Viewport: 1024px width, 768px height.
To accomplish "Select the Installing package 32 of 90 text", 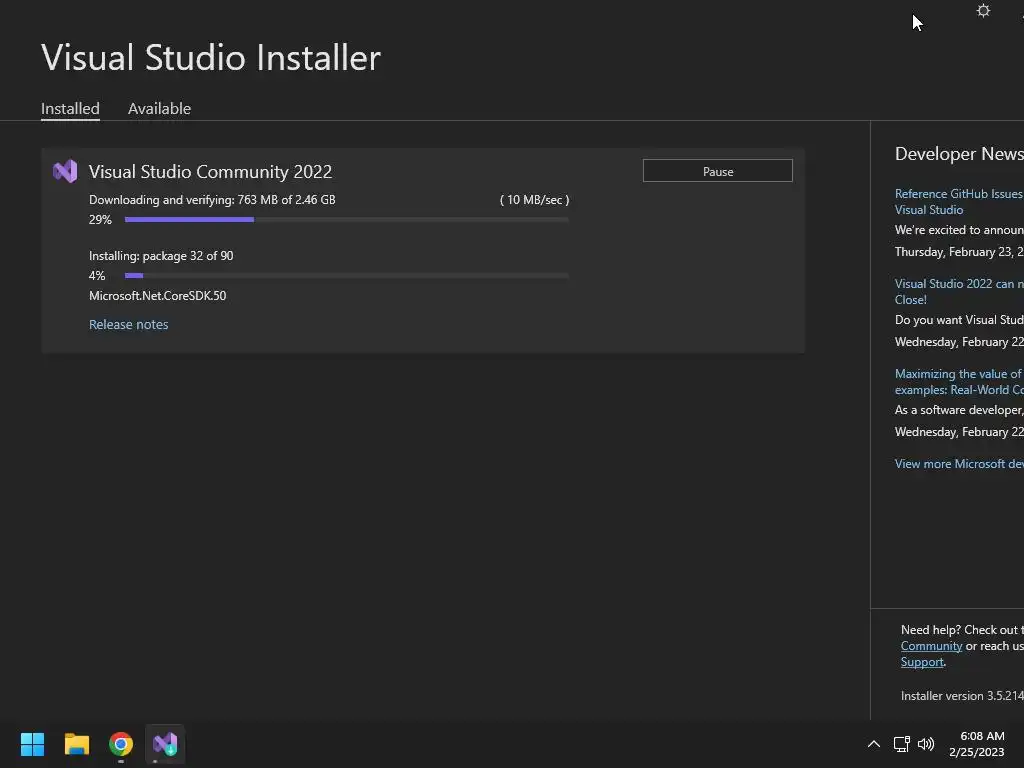I will coord(161,256).
